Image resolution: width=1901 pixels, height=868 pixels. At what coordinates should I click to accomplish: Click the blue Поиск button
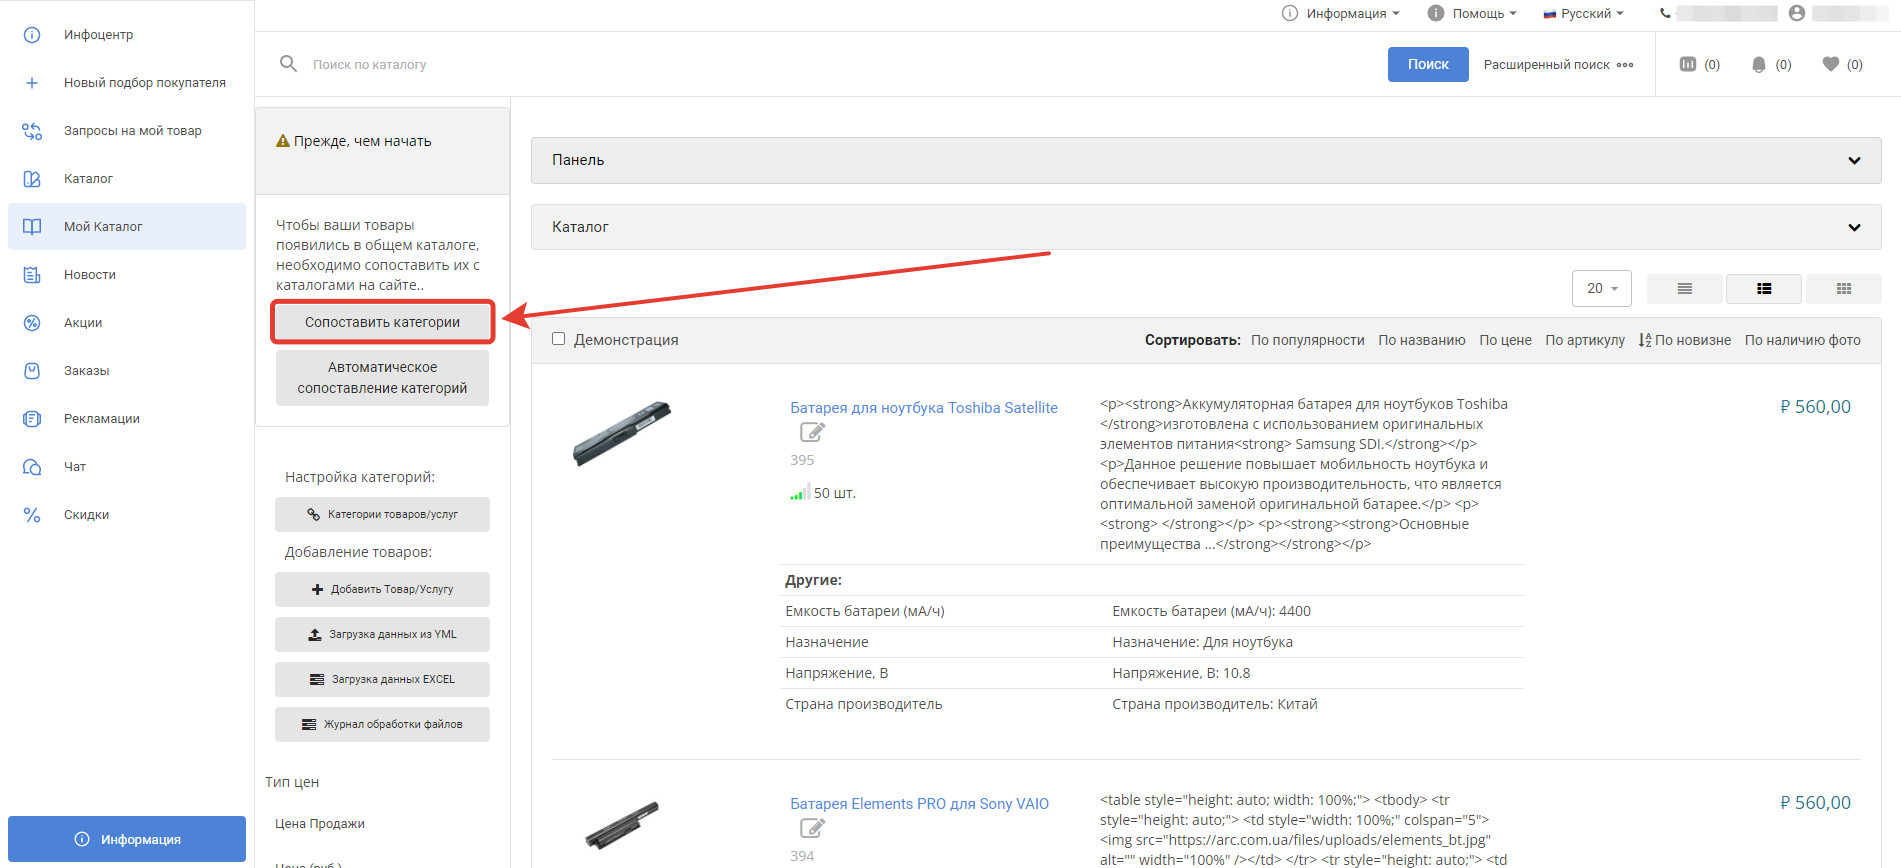pos(1427,64)
